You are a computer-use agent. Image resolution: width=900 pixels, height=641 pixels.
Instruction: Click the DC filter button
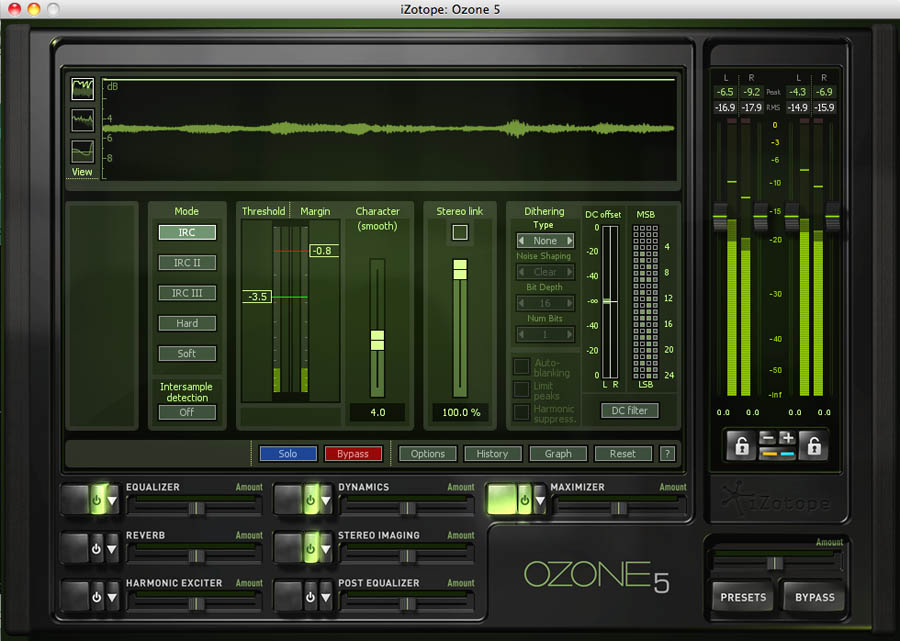click(630, 411)
